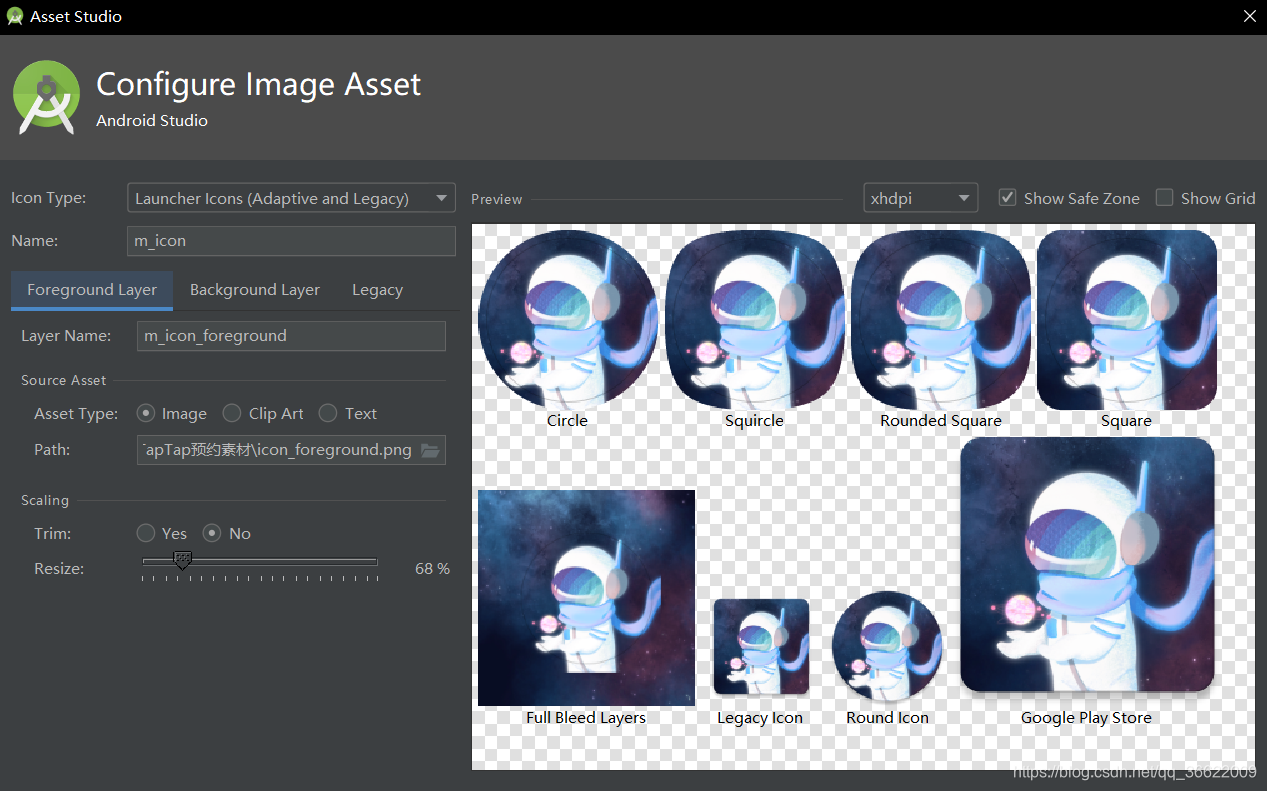
Task: Click the Name input field m_icon
Action: pyautogui.click(x=291, y=241)
